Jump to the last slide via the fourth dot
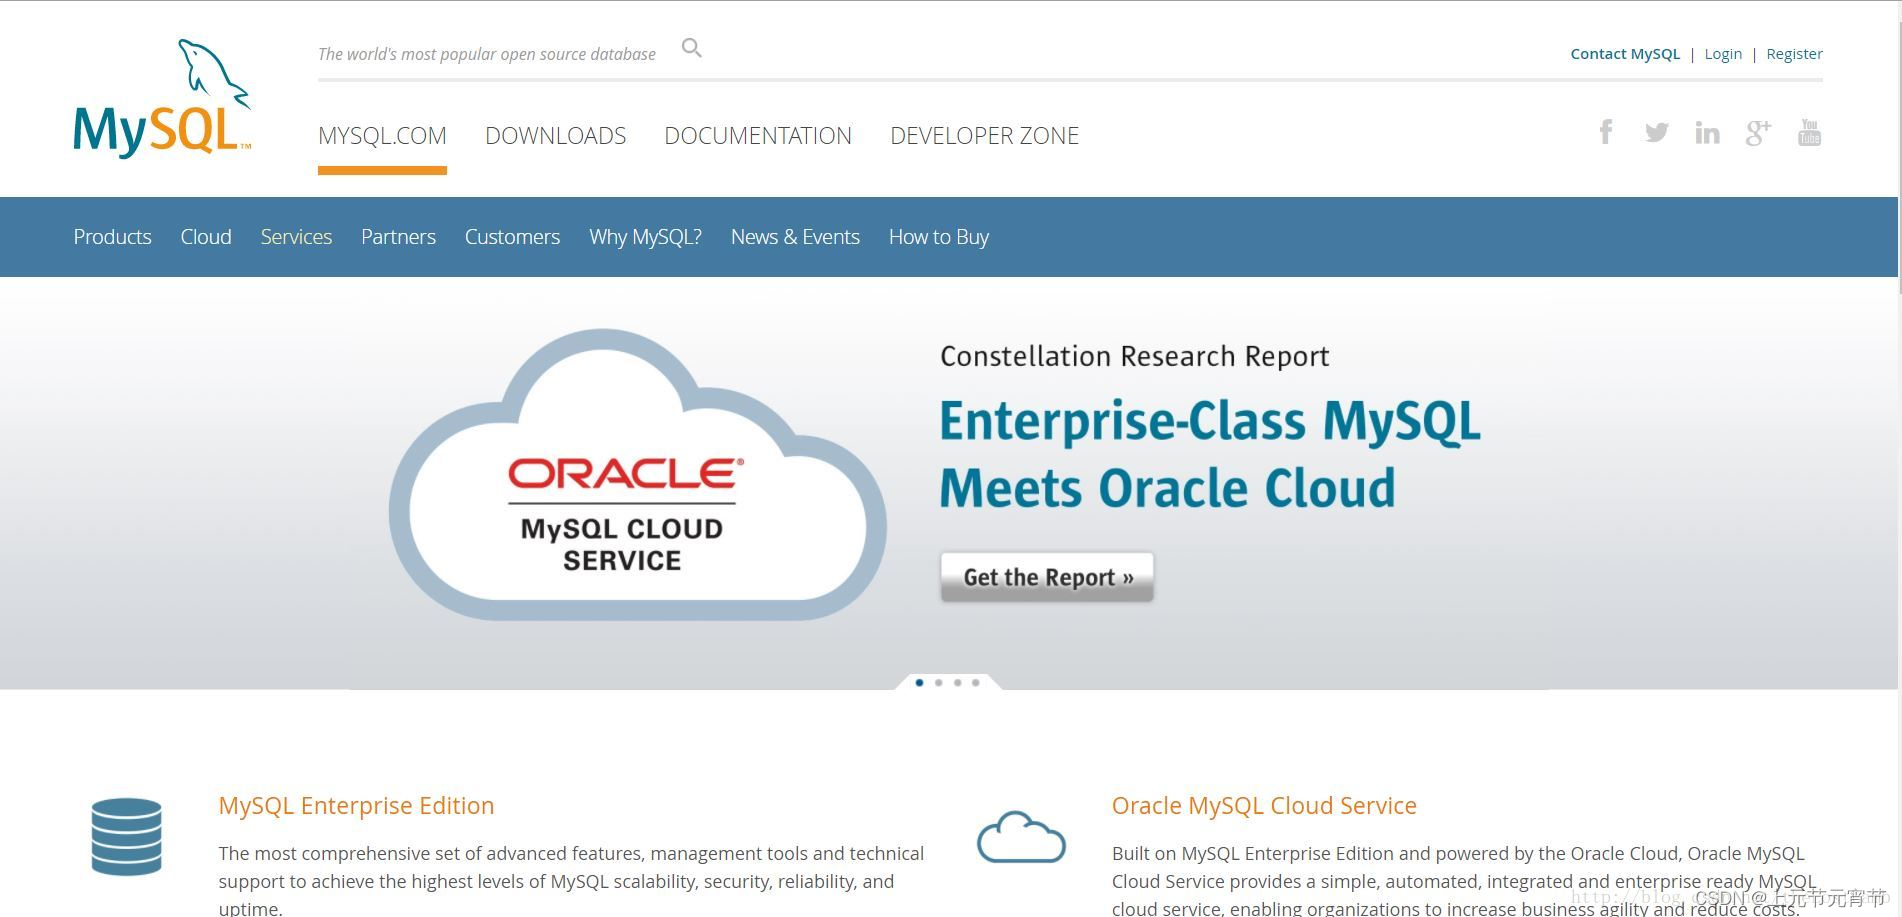 [x=975, y=683]
